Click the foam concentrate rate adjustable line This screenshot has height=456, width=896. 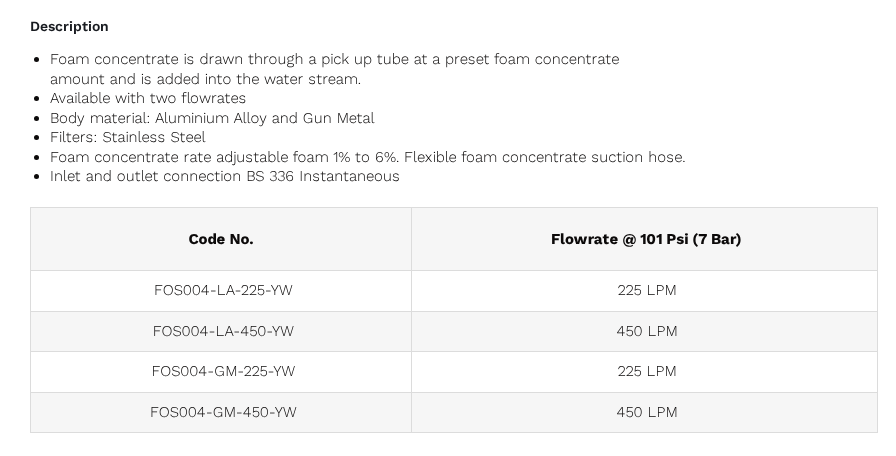367,157
